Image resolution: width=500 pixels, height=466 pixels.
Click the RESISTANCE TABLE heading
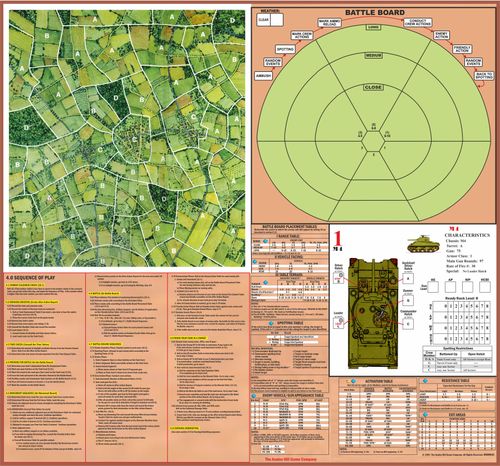tap(455, 380)
